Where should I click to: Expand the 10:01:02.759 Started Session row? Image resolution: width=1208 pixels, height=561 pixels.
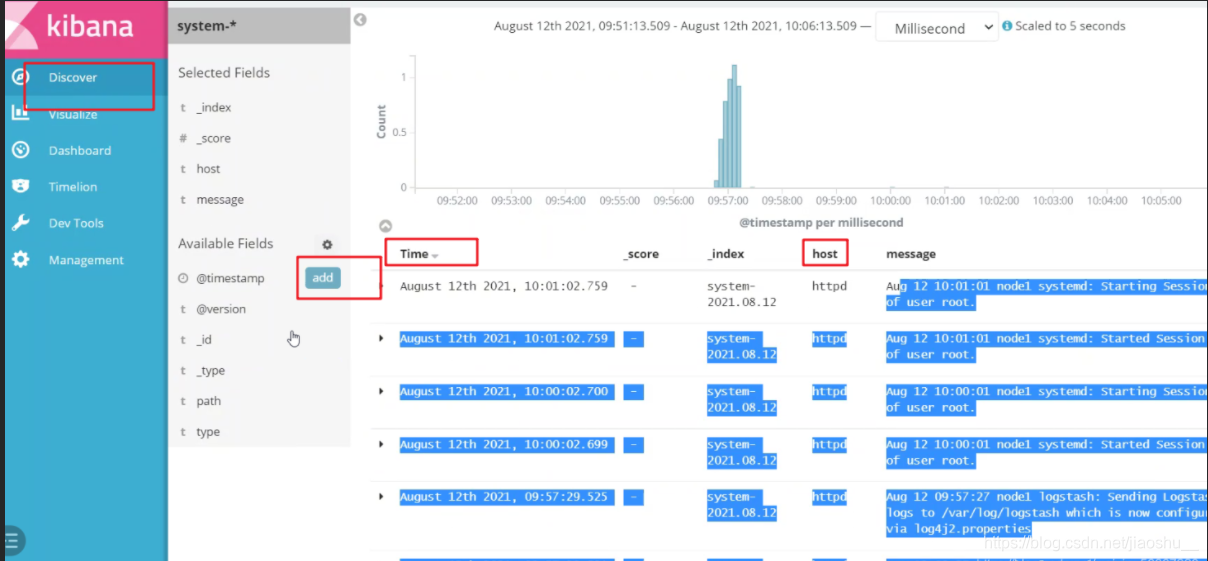pos(381,338)
